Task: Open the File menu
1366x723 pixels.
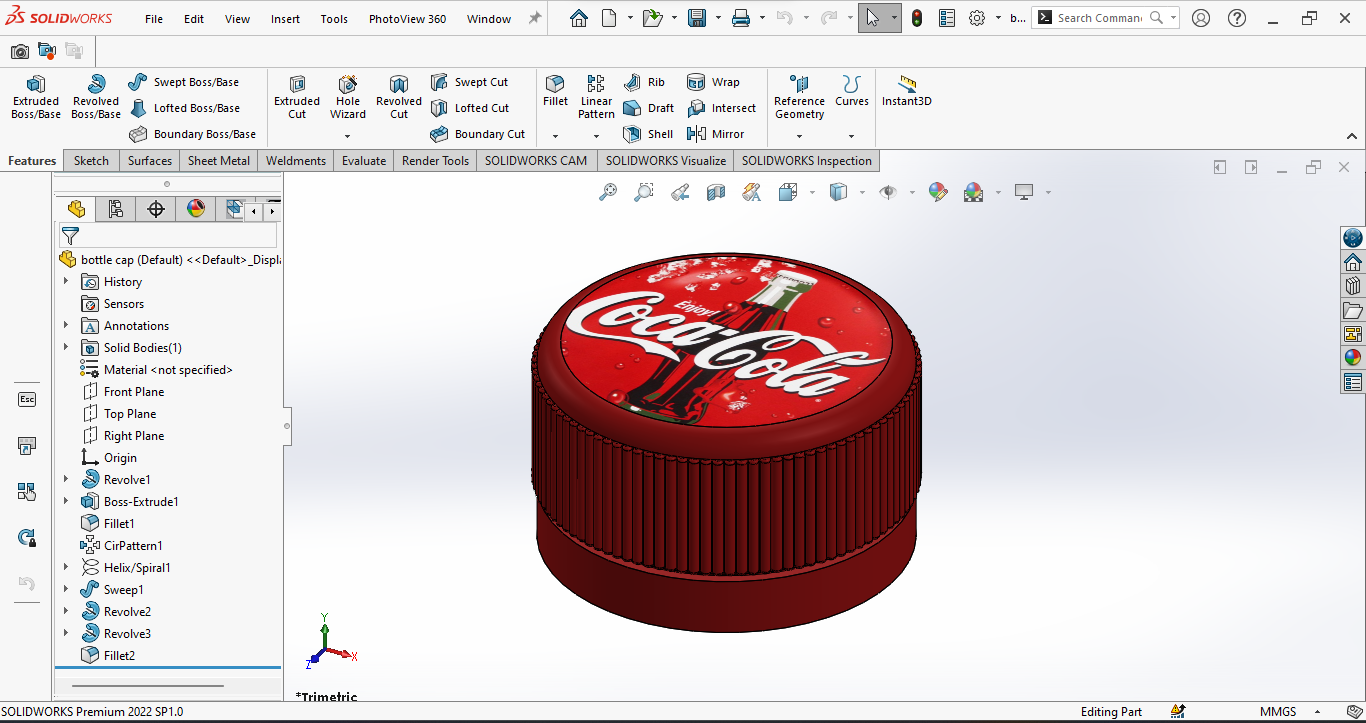Action: 154,19
